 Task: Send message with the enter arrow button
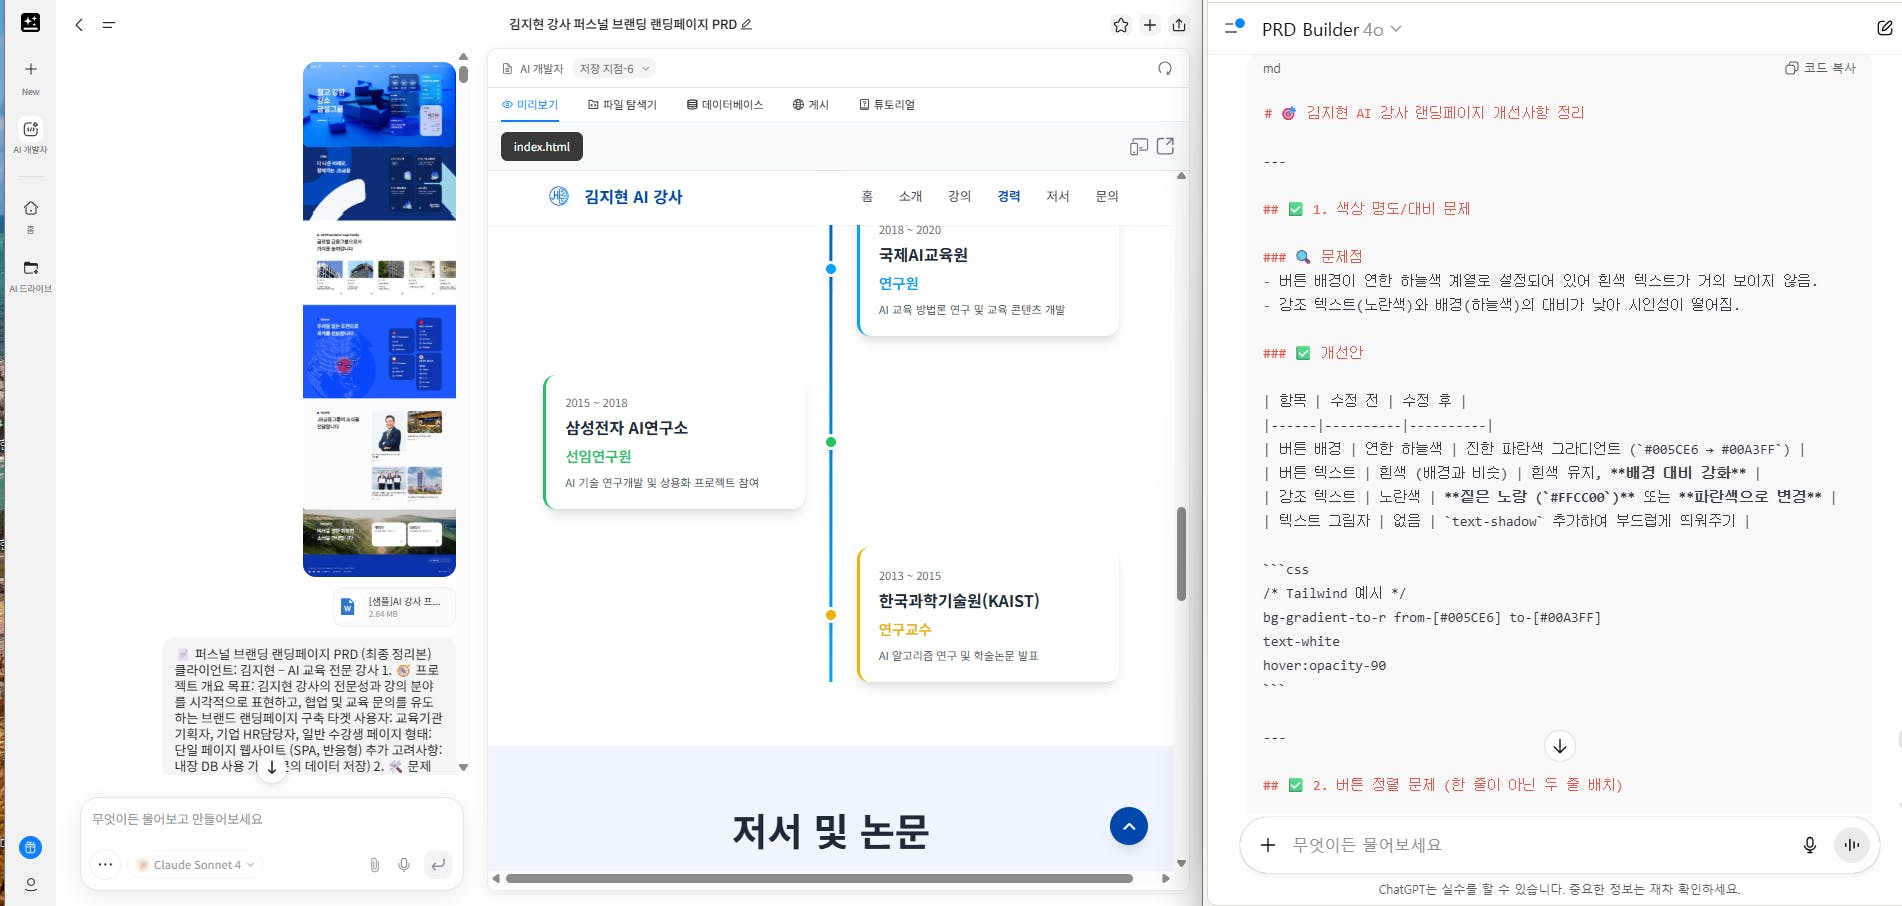[438, 865]
